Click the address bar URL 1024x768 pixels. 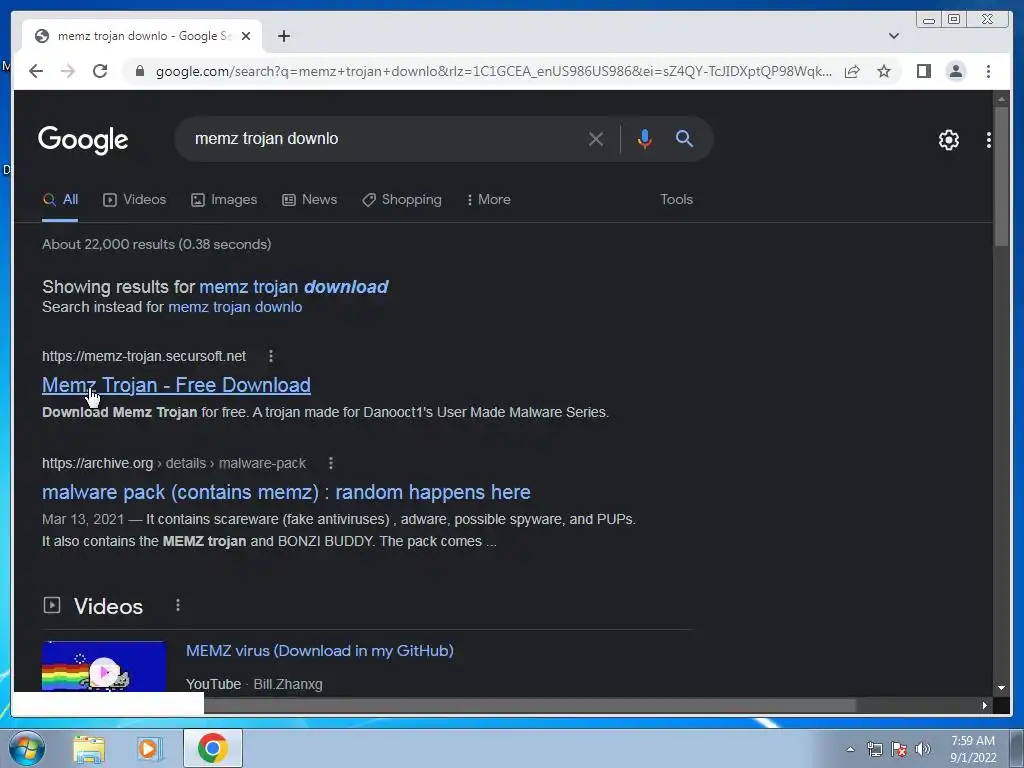click(493, 71)
